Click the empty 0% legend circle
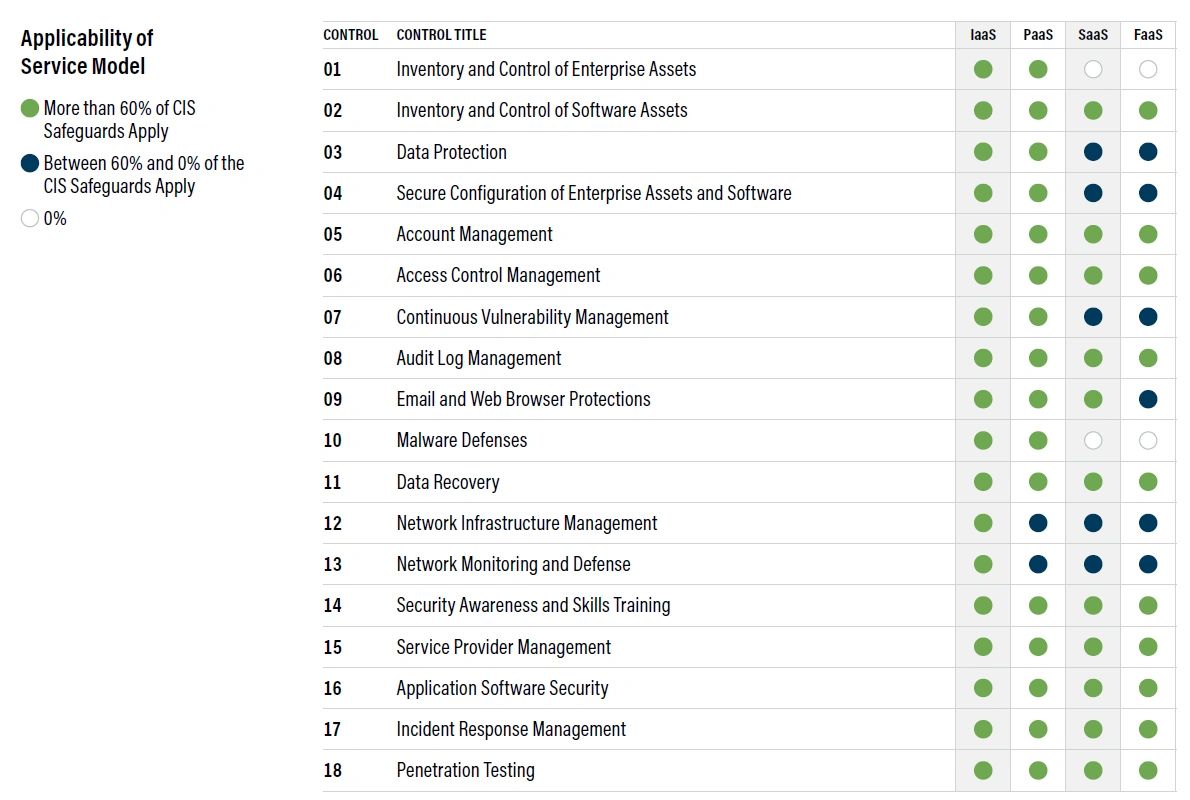Viewport: 1190px width, 800px height. (x=28, y=217)
